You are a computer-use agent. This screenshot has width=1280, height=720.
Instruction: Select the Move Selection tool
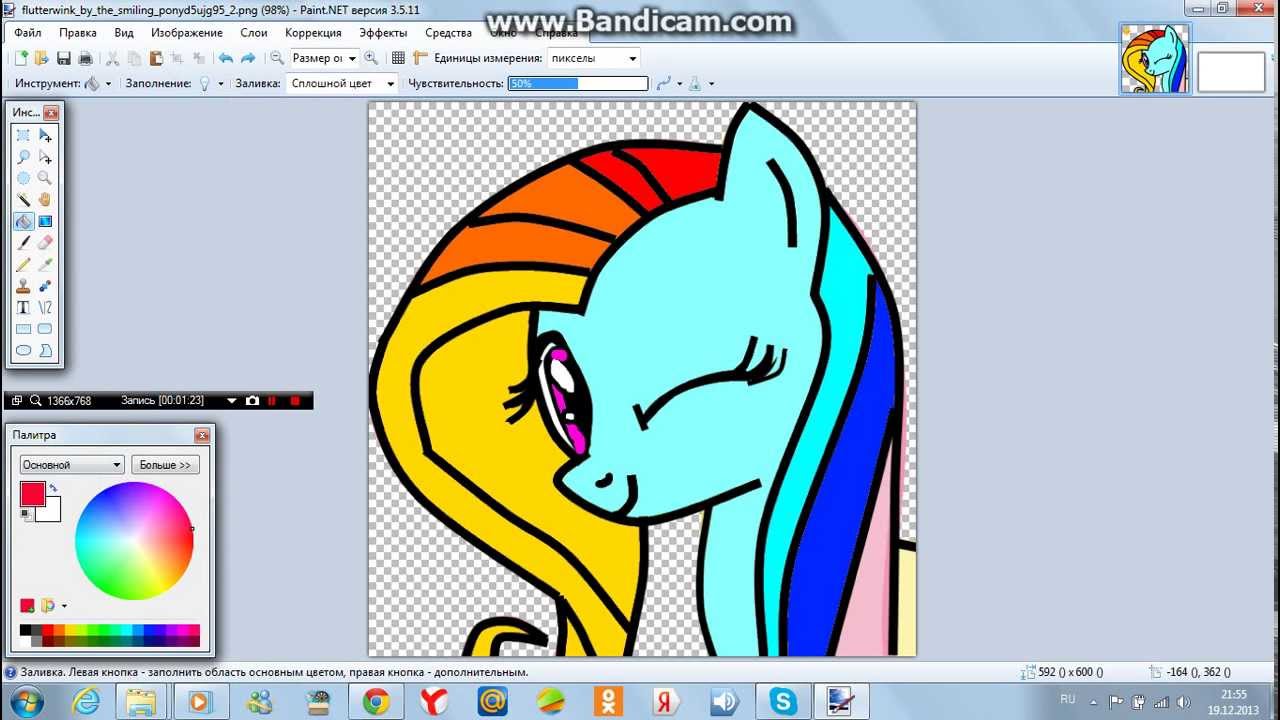pyautogui.click(x=45, y=157)
